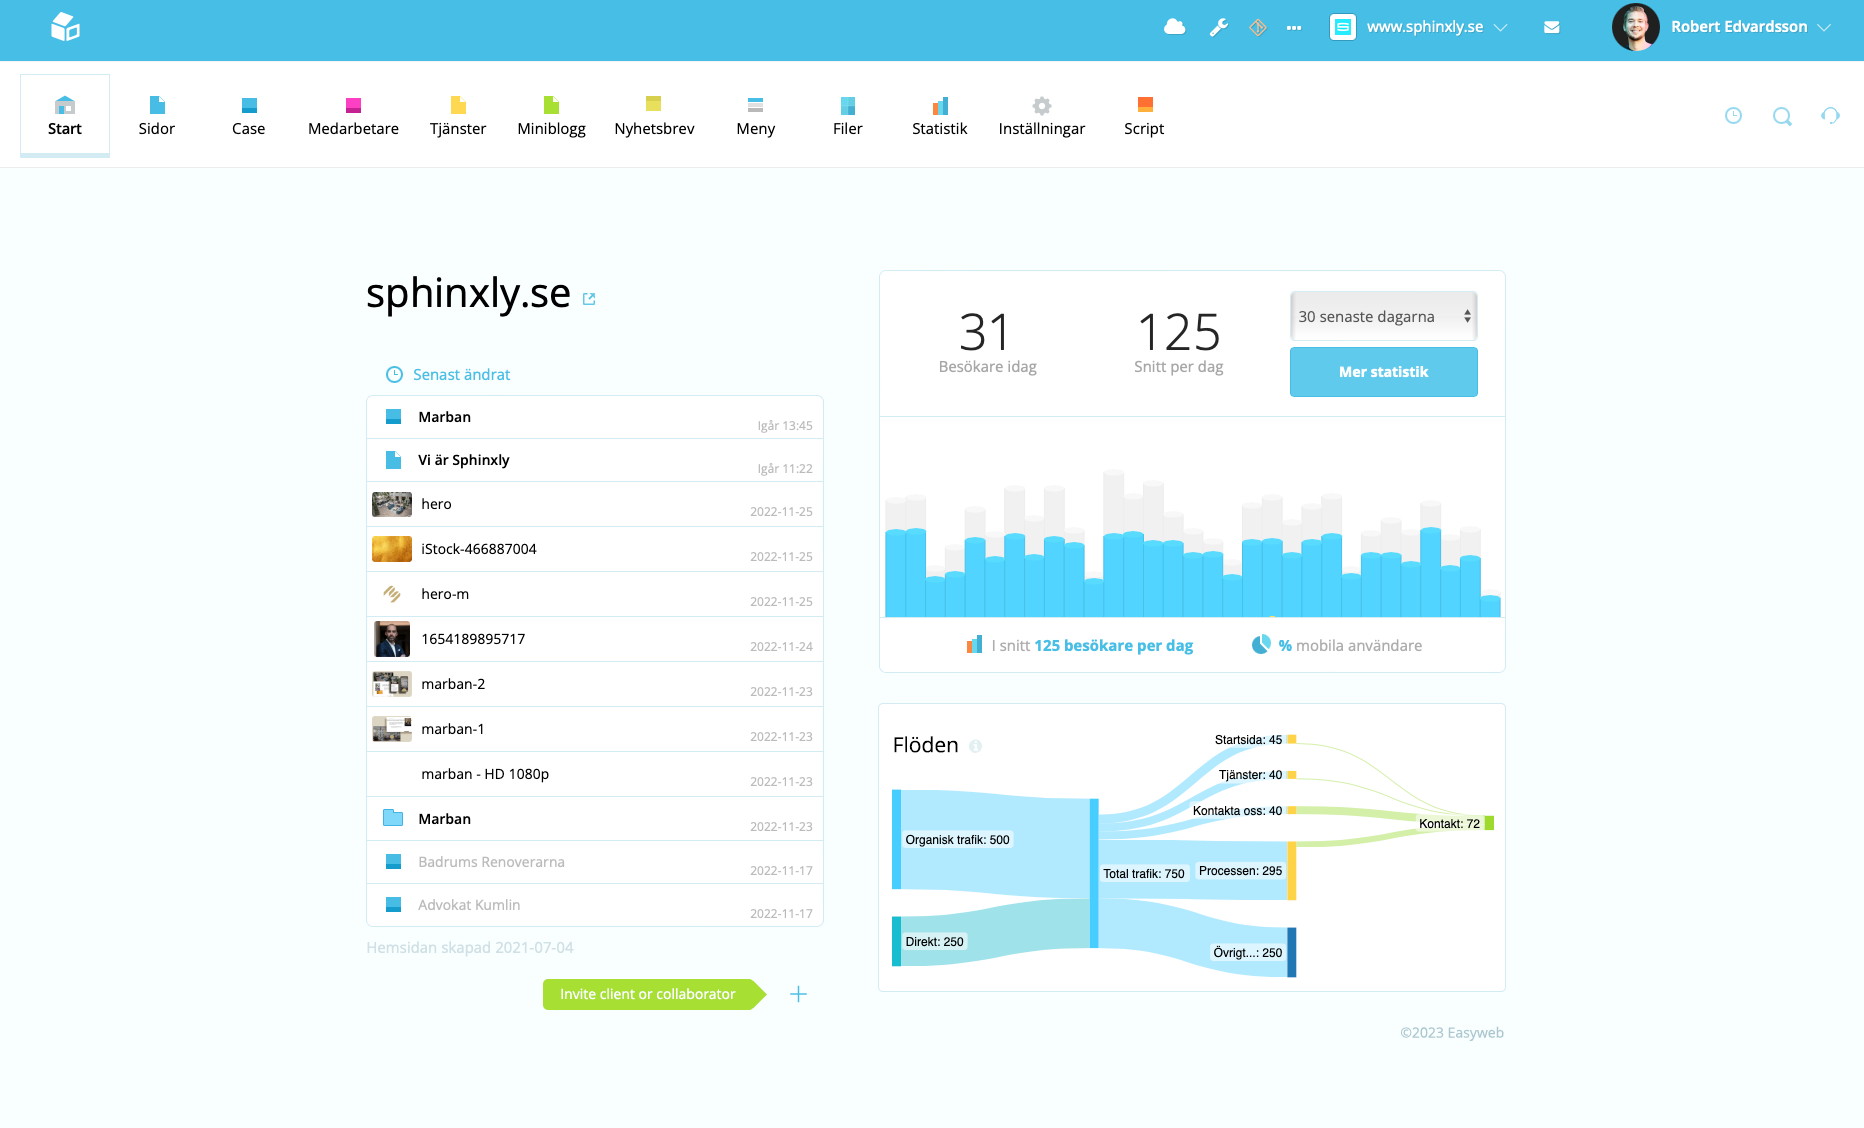
Task: Contact support via the headset icon
Action: 1831,115
